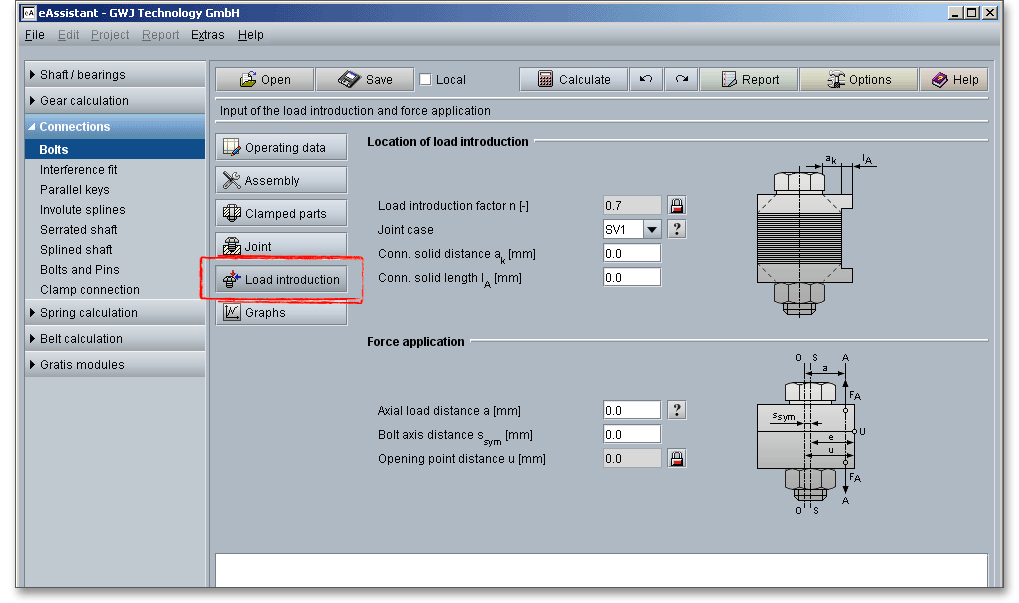Open the Options dialog
Screen dimensions: 1019x603
coord(859,80)
